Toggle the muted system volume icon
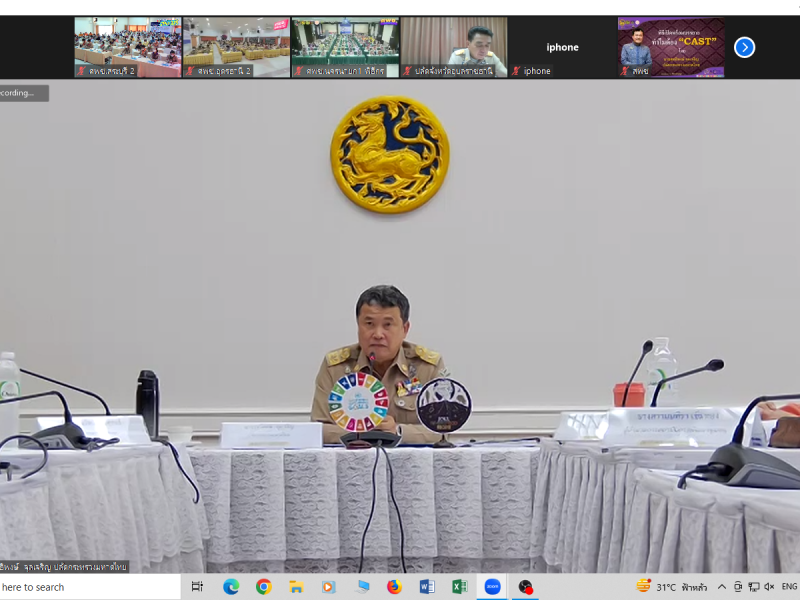 (x=768, y=587)
